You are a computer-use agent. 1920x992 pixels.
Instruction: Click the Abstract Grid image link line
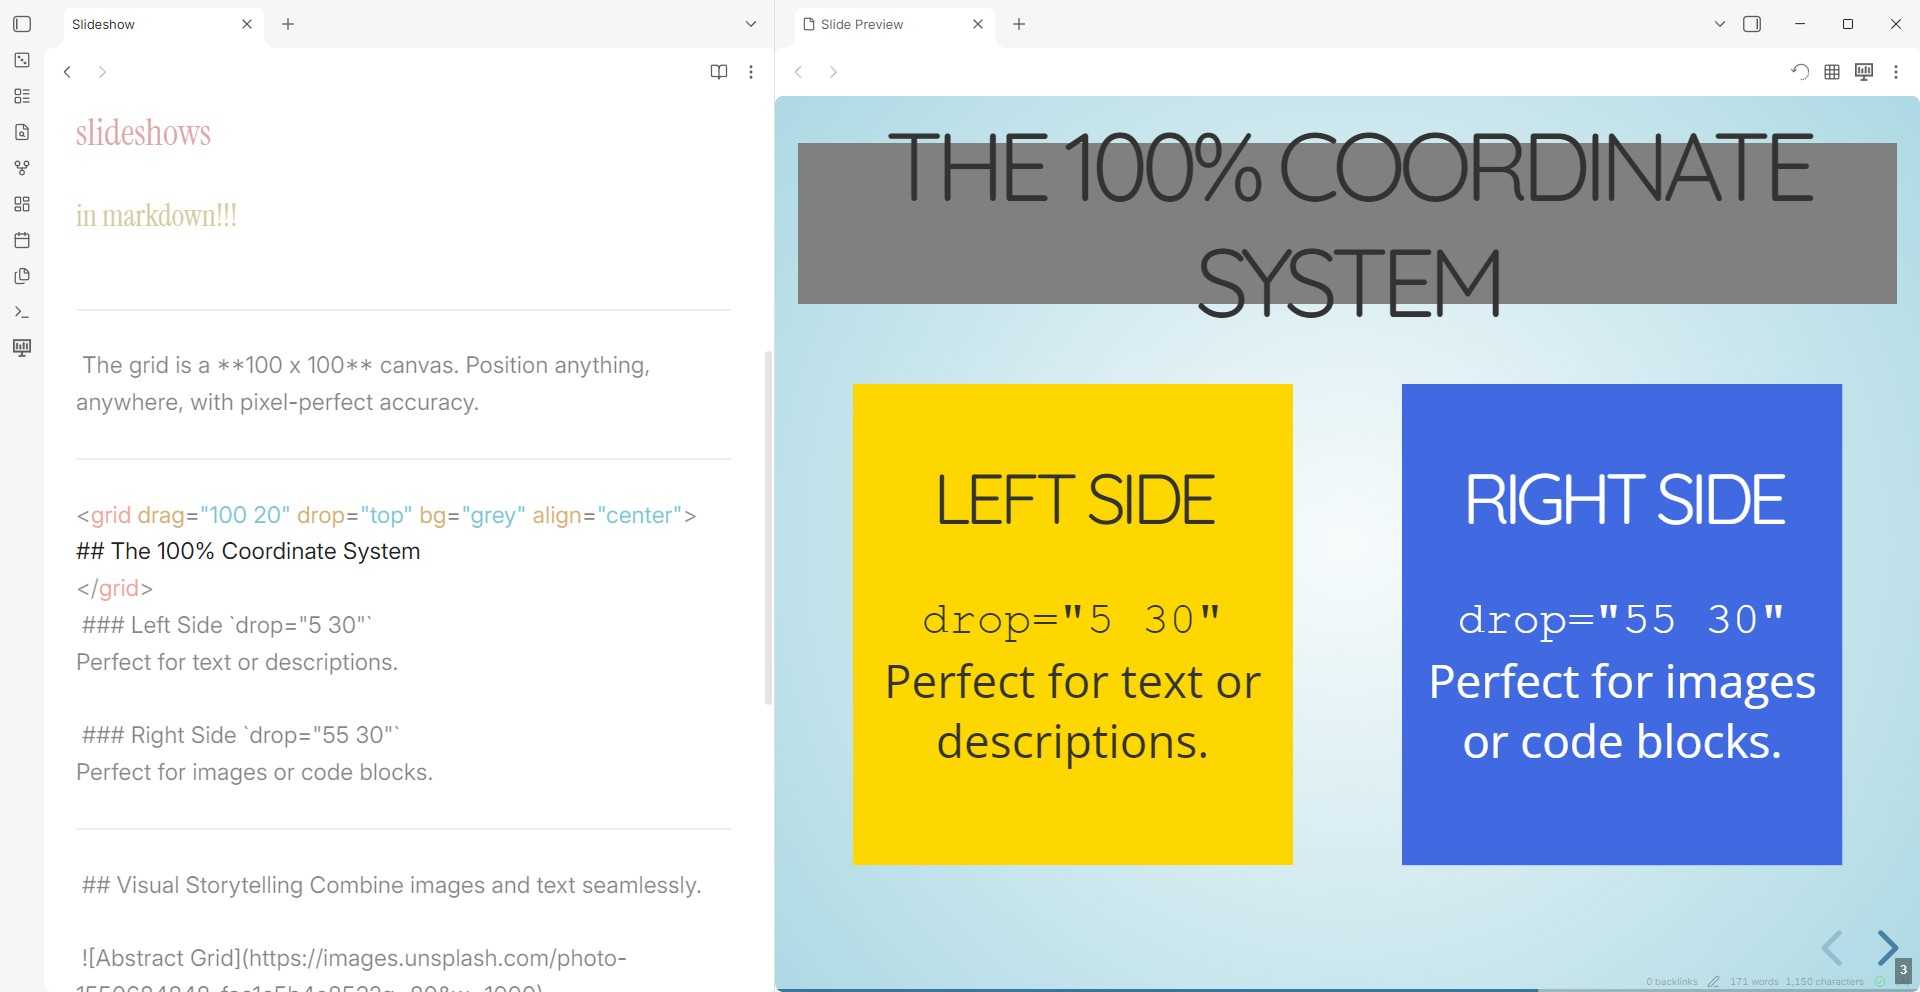pos(353,958)
